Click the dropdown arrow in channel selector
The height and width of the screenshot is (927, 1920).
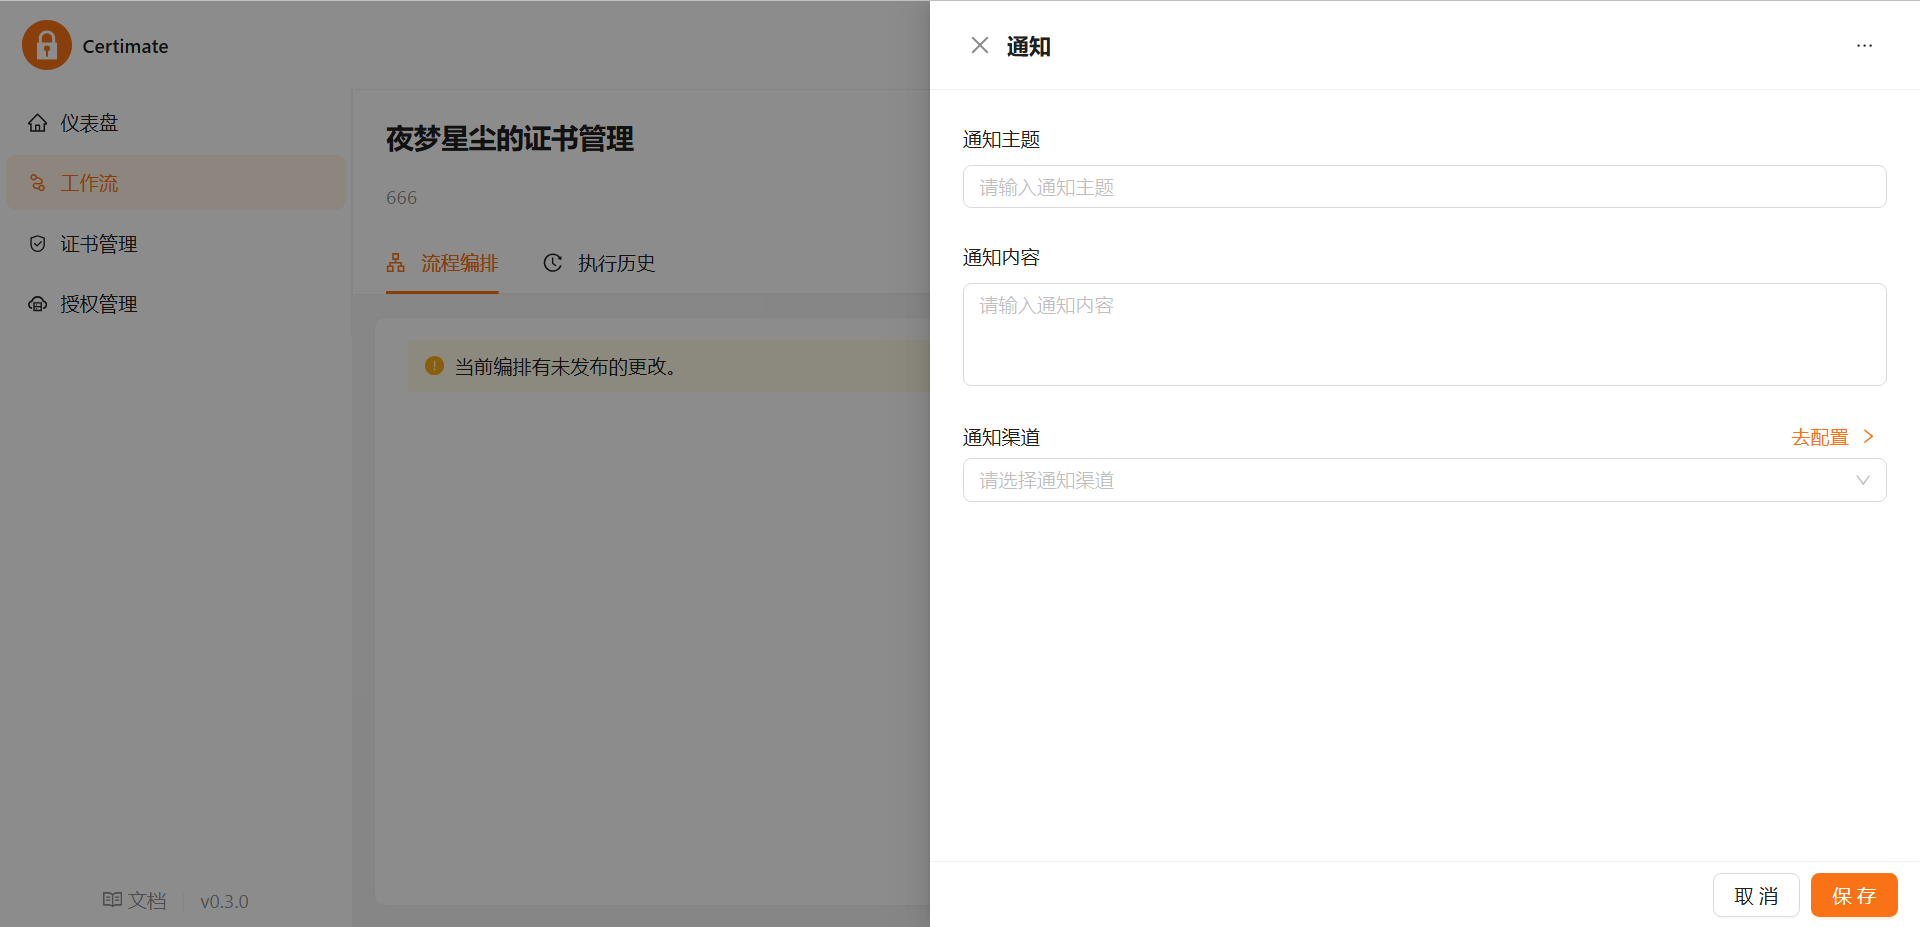(1862, 480)
